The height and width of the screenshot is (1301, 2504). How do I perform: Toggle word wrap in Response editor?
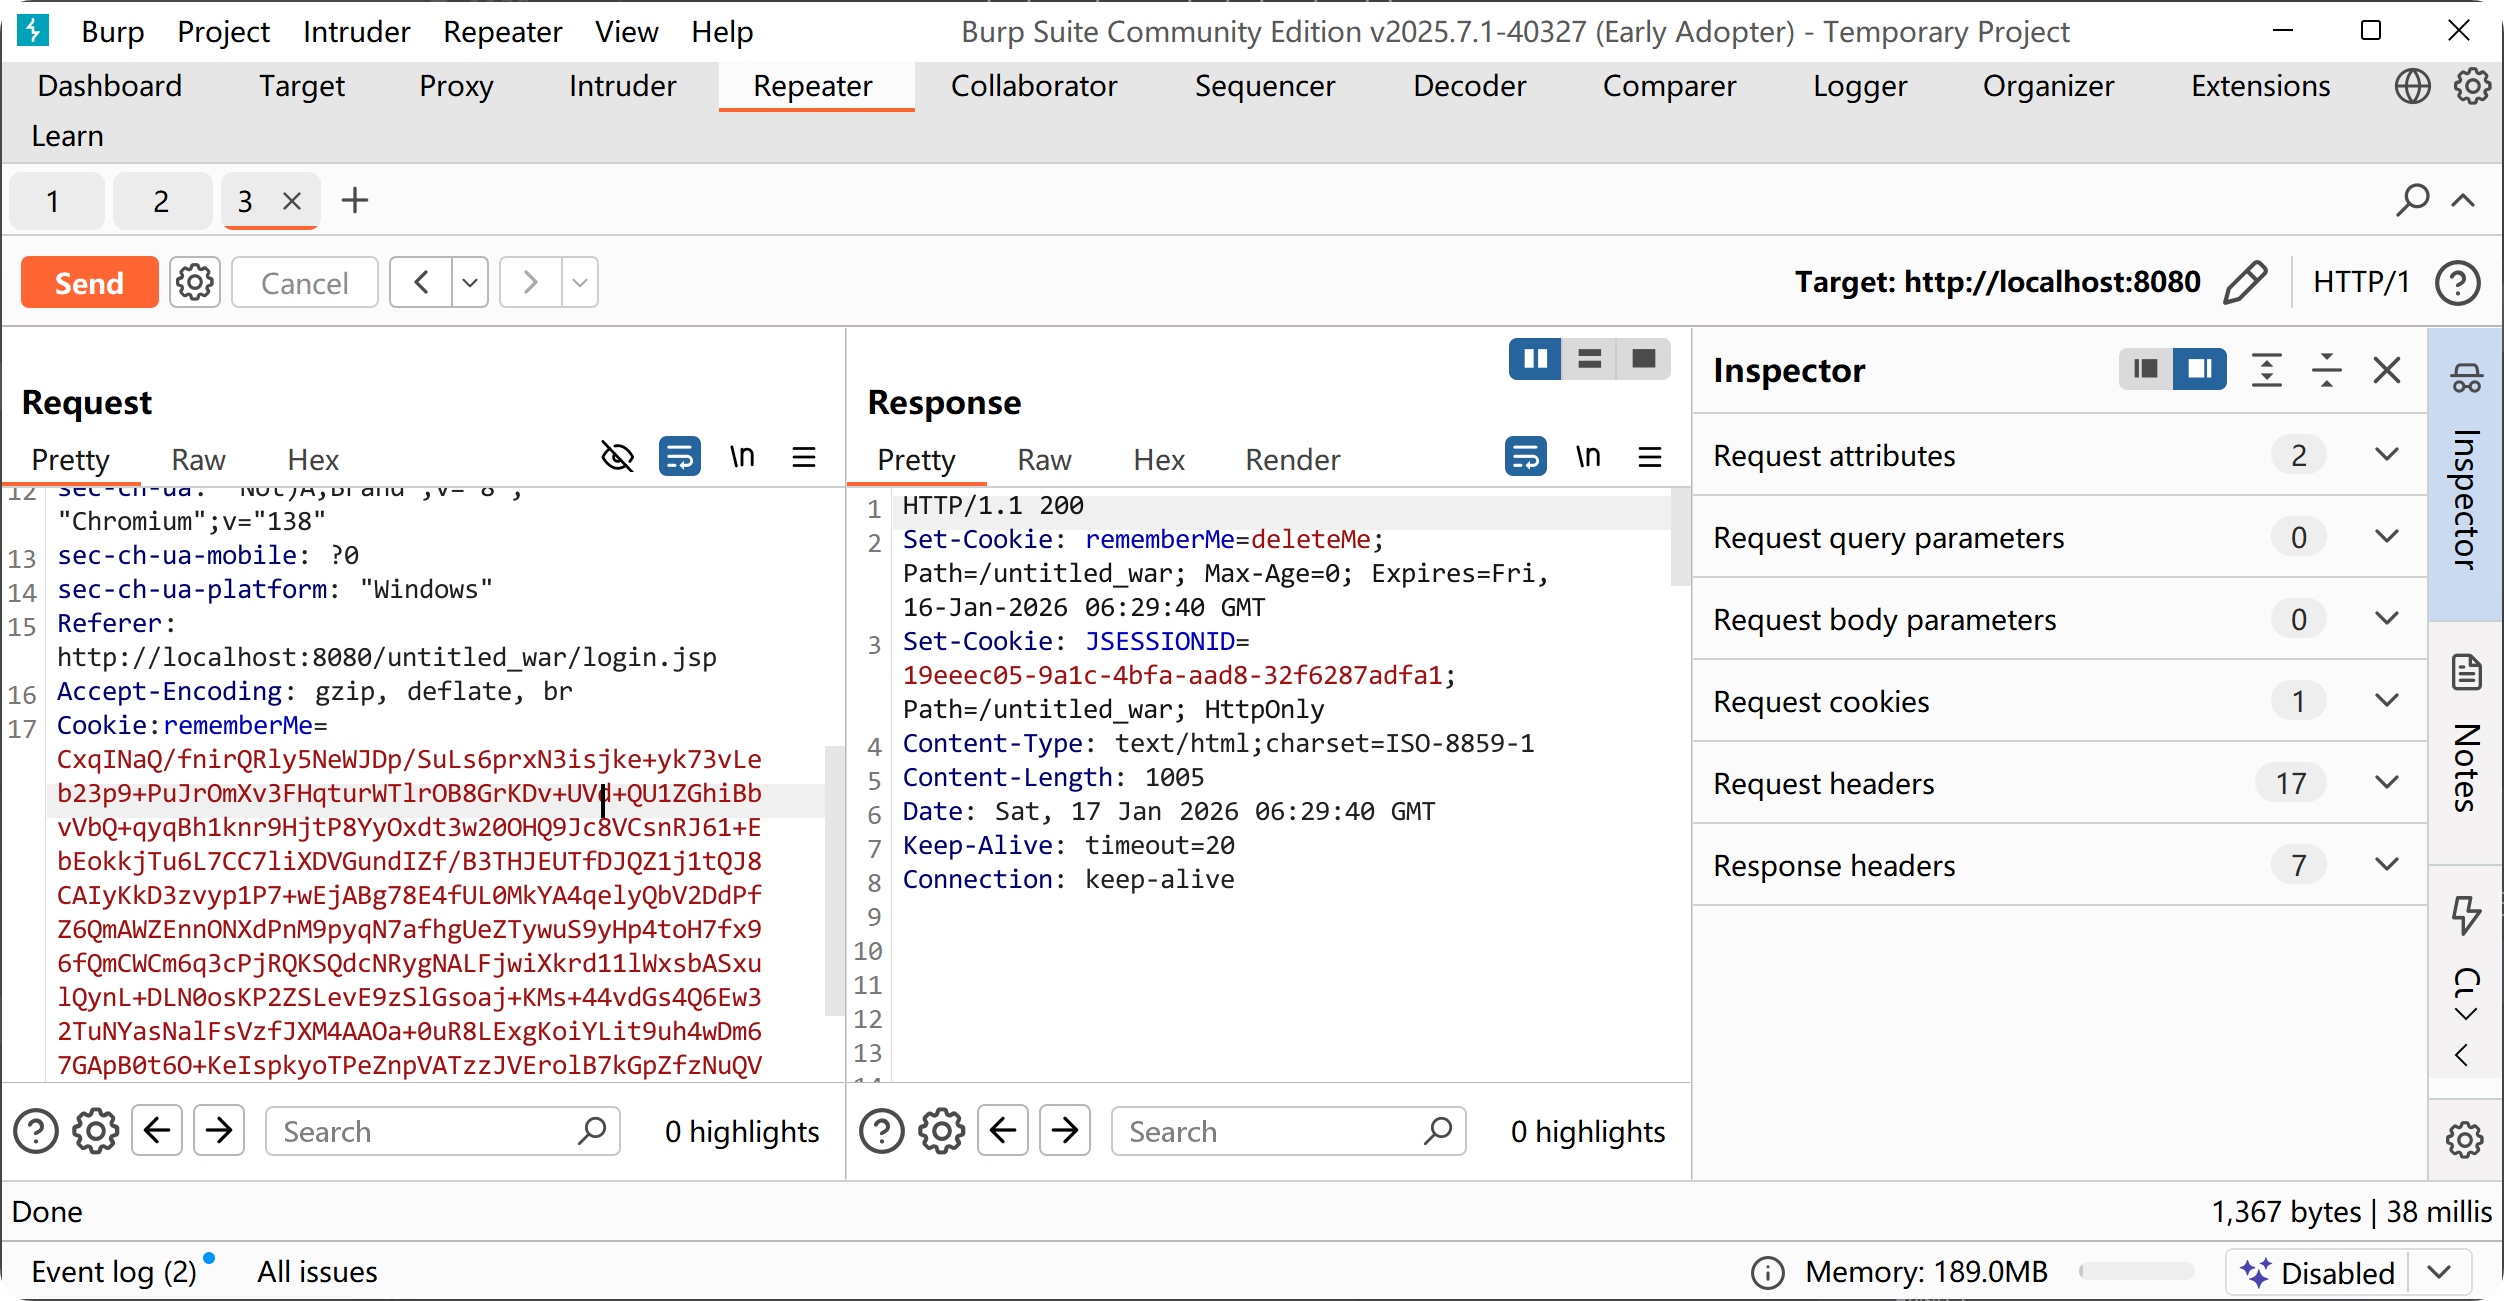coord(1526,457)
